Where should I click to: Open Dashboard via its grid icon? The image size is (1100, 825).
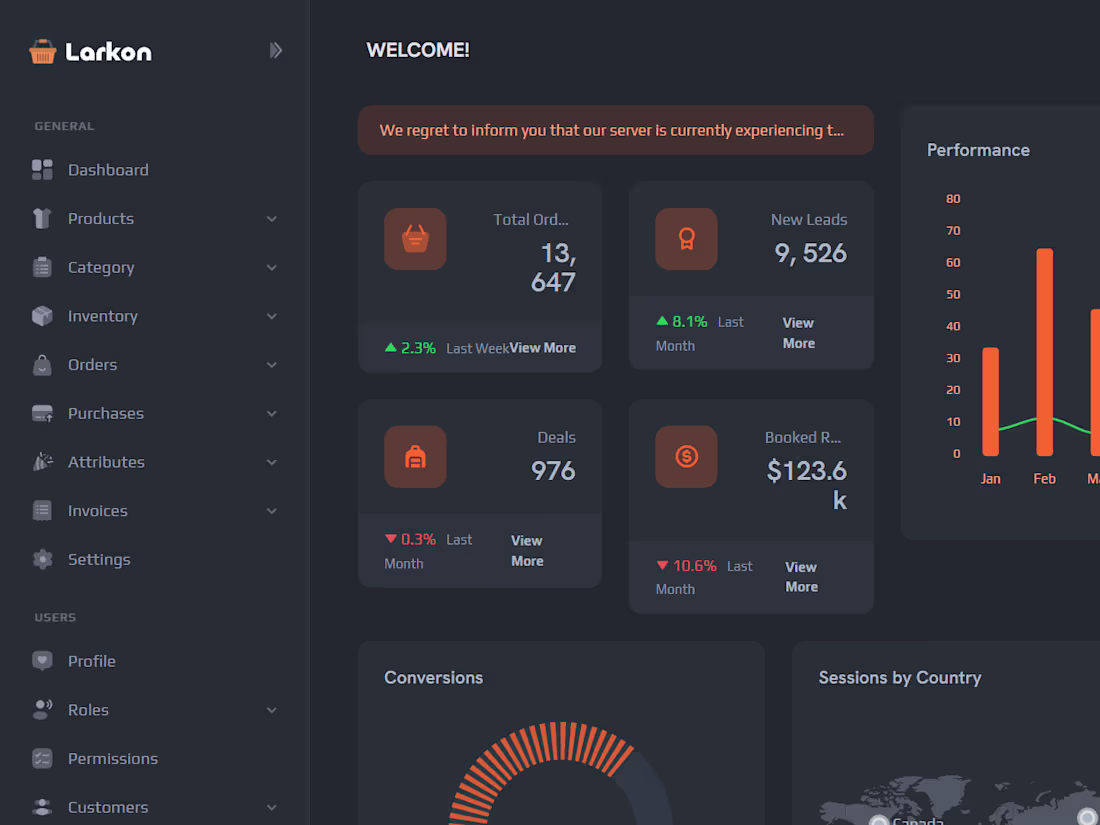tap(42, 169)
